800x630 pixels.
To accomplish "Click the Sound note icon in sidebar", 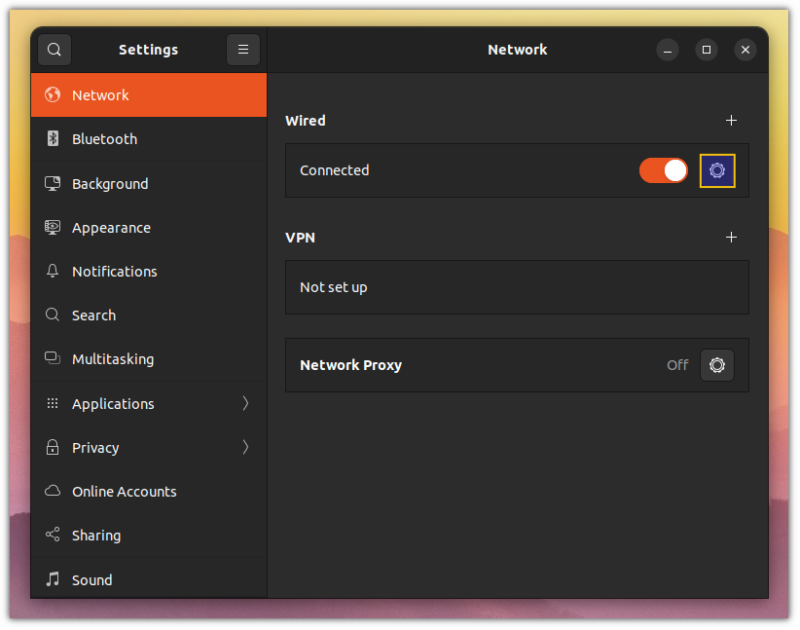I will coord(53,579).
